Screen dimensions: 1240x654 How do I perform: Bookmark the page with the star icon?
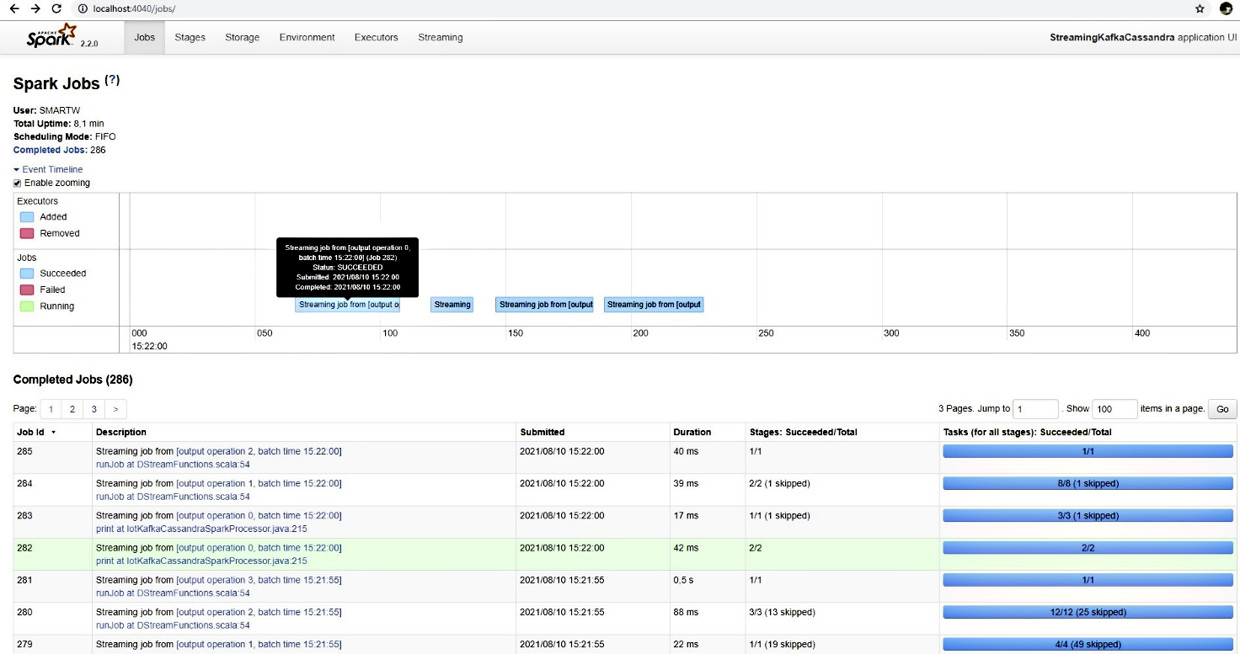pyautogui.click(x=1199, y=9)
